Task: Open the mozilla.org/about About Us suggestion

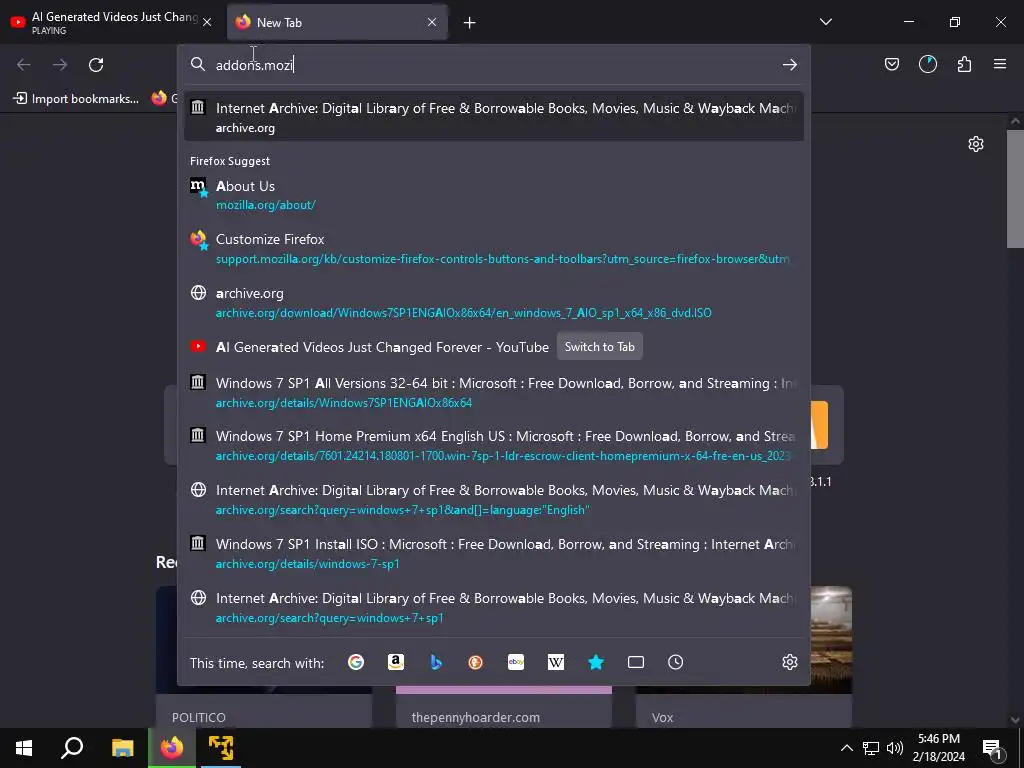Action: click(494, 195)
